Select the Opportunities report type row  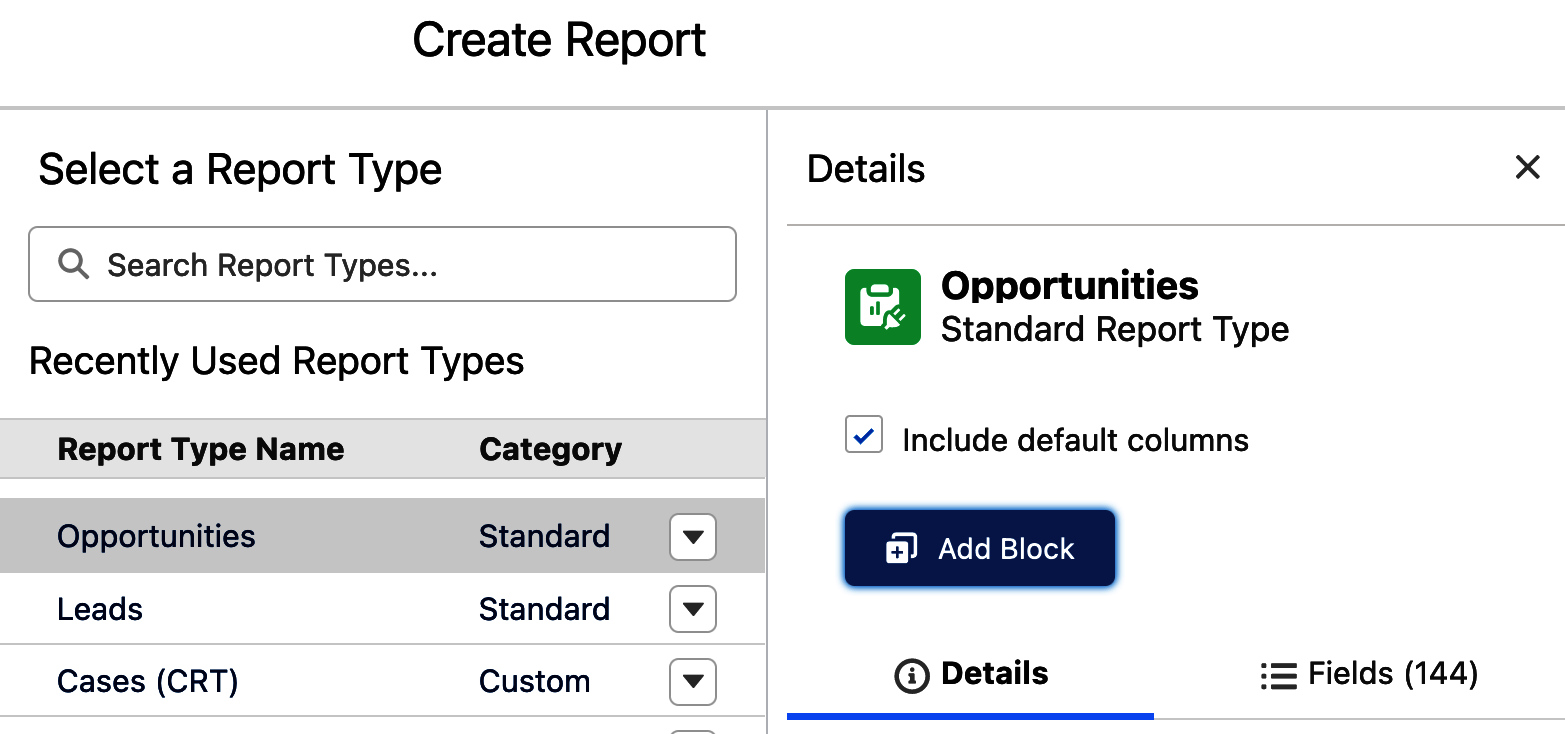[382, 536]
